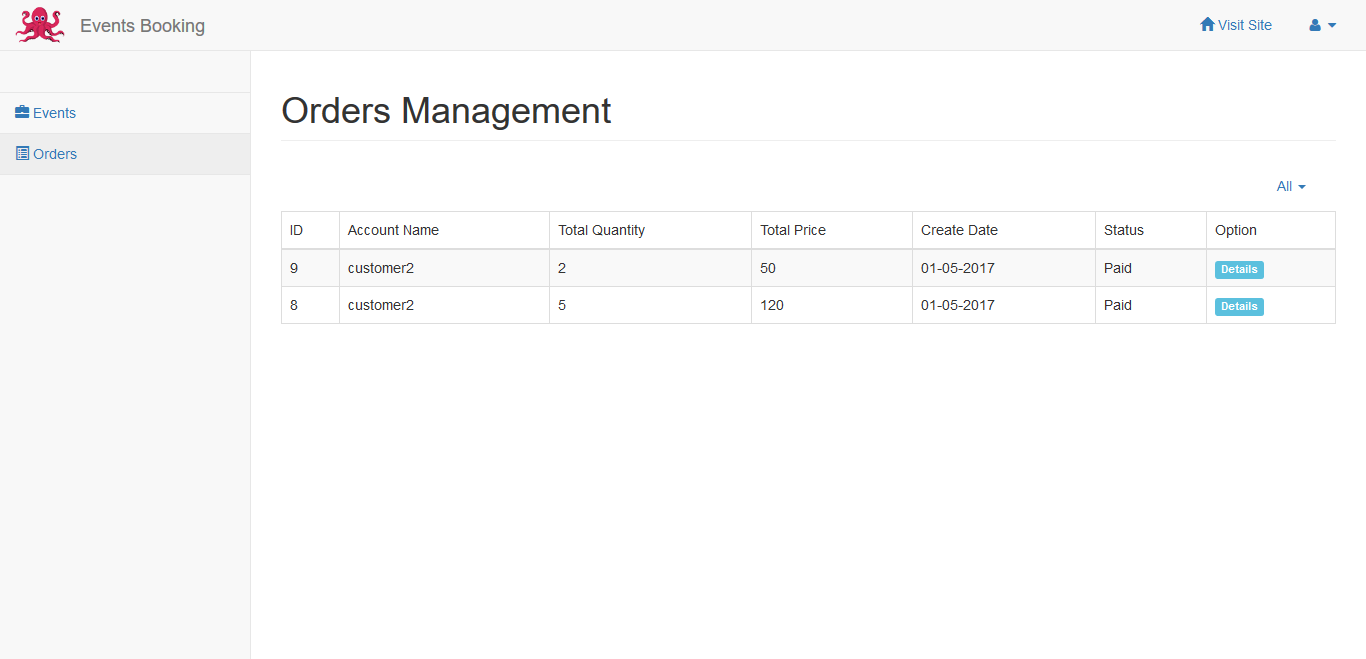Viewport: 1366px width, 659px height.
Task: Follow the Visit Site link
Action: click(1245, 25)
